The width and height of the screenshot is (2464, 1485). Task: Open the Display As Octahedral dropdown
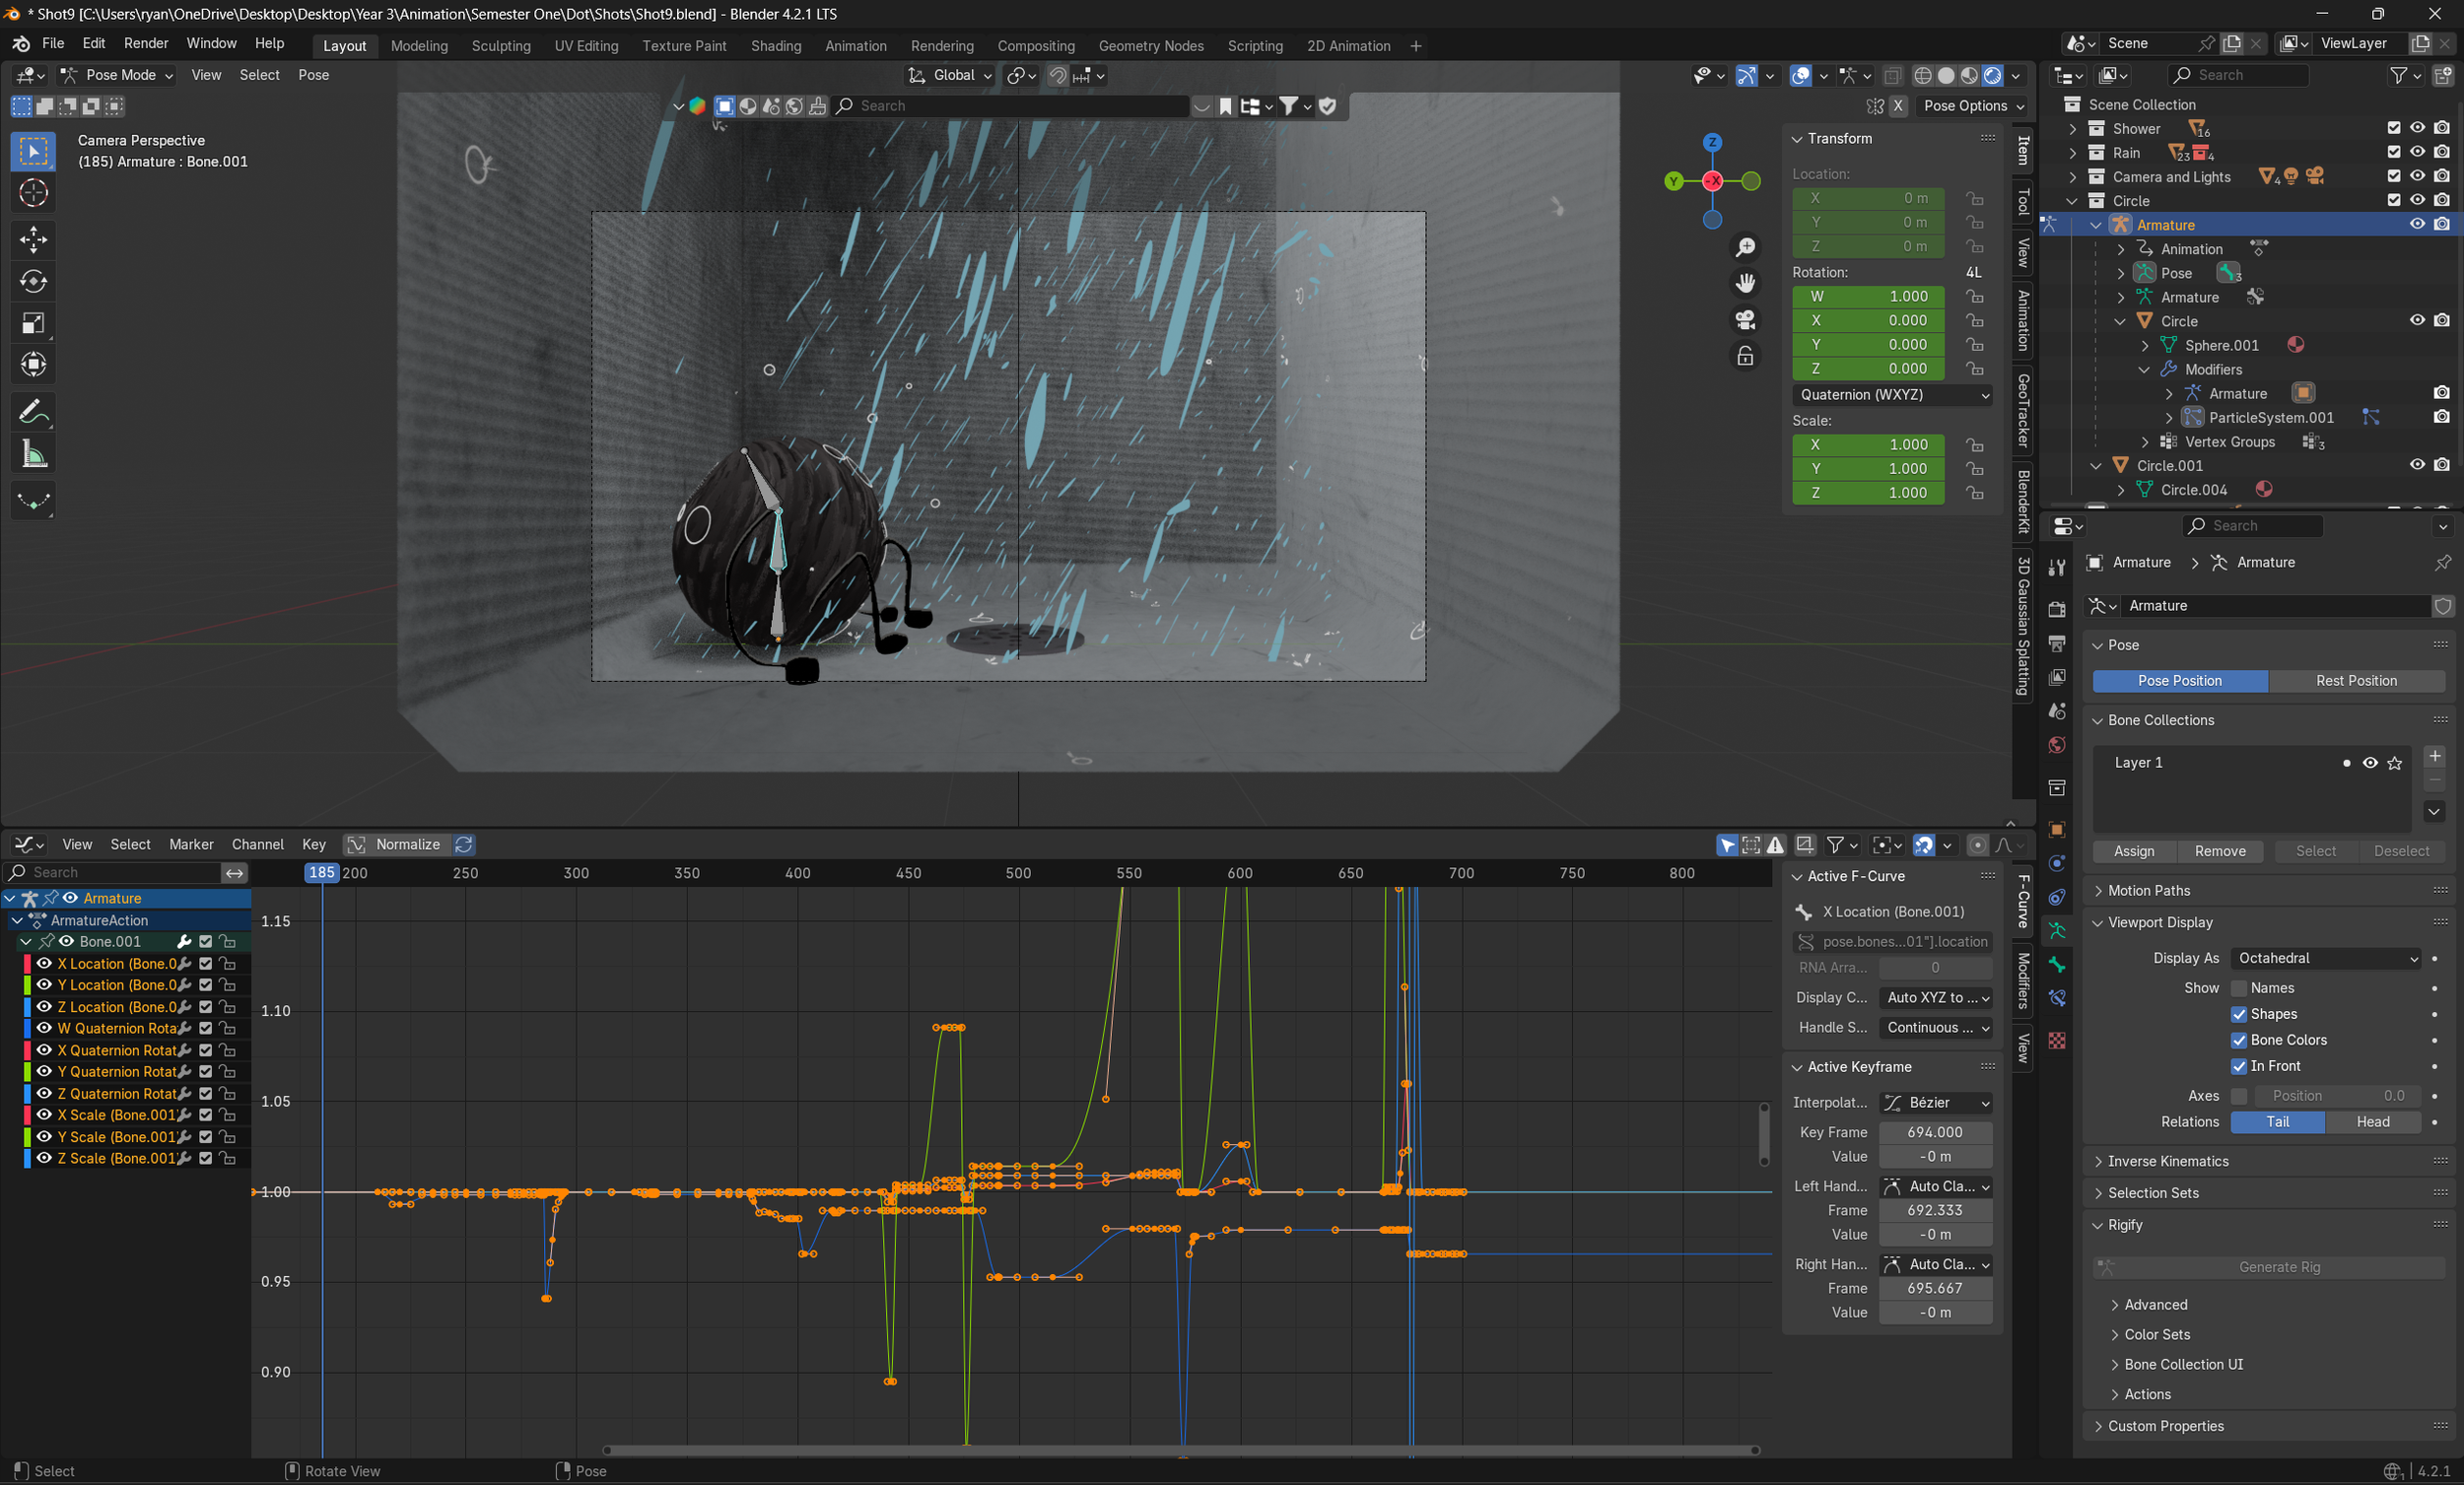tap(2326, 958)
